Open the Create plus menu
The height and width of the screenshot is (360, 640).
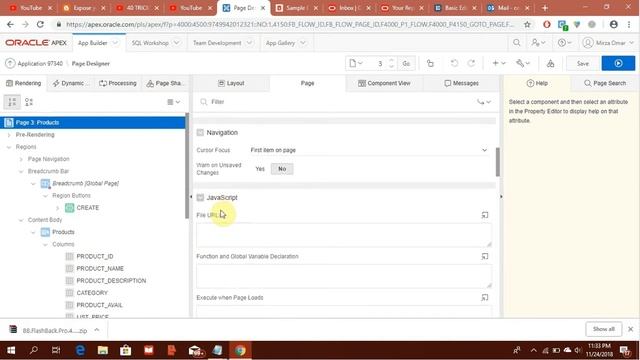click(x=498, y=63)
